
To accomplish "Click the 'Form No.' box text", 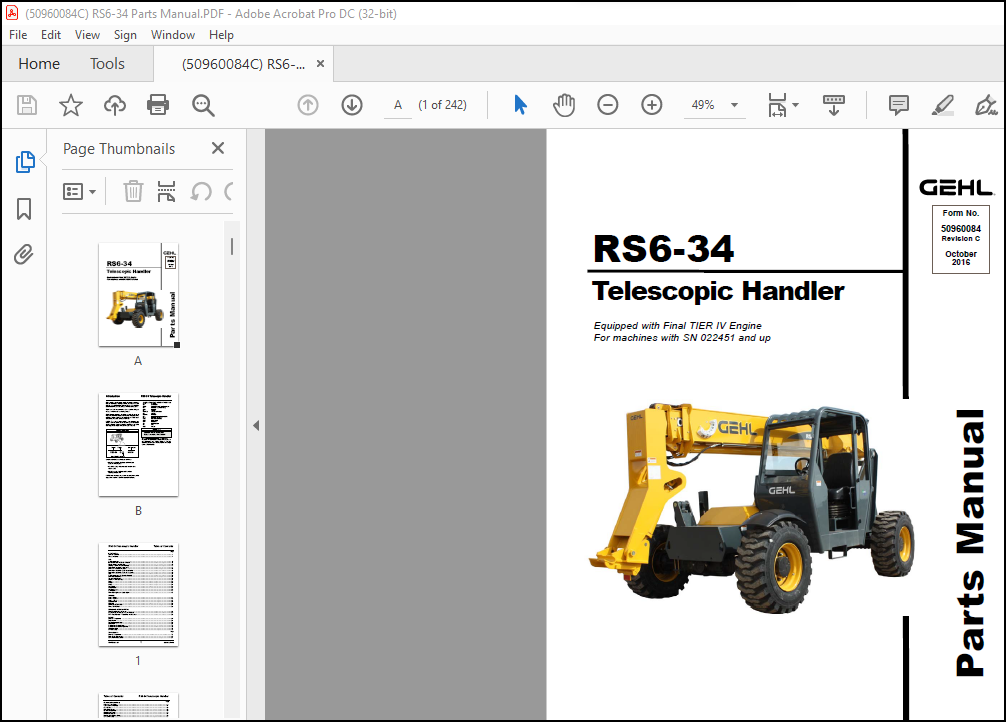I will pyautogui.click(x=960, y=213).
